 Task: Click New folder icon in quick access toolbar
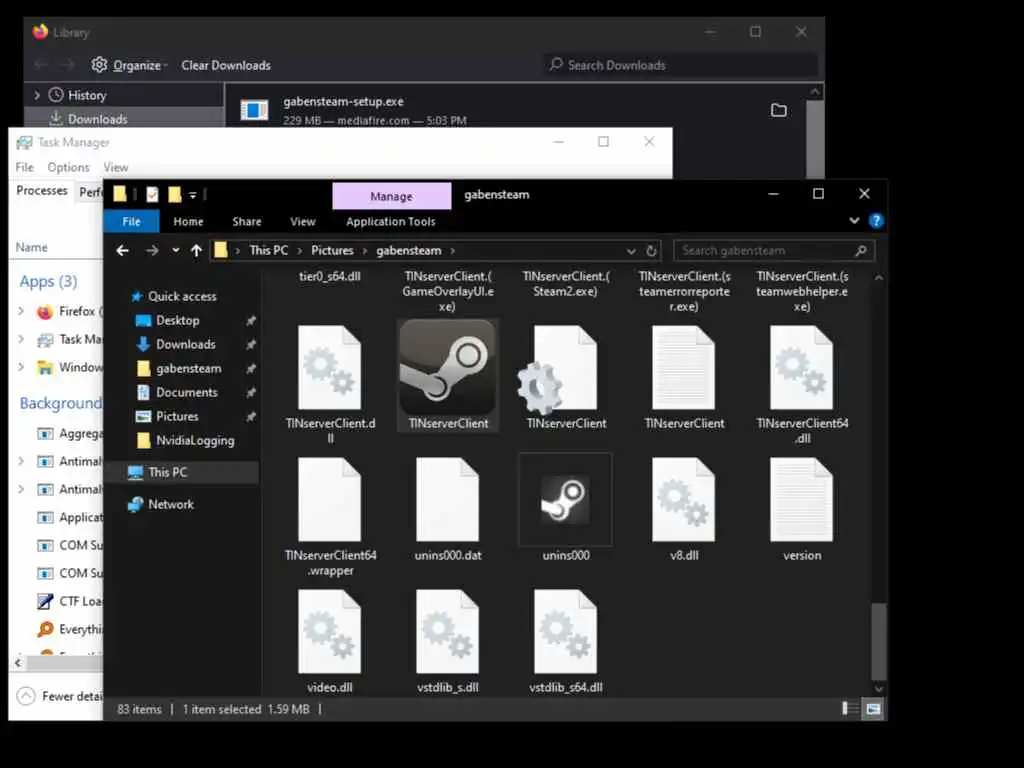[x=174, y=195]
